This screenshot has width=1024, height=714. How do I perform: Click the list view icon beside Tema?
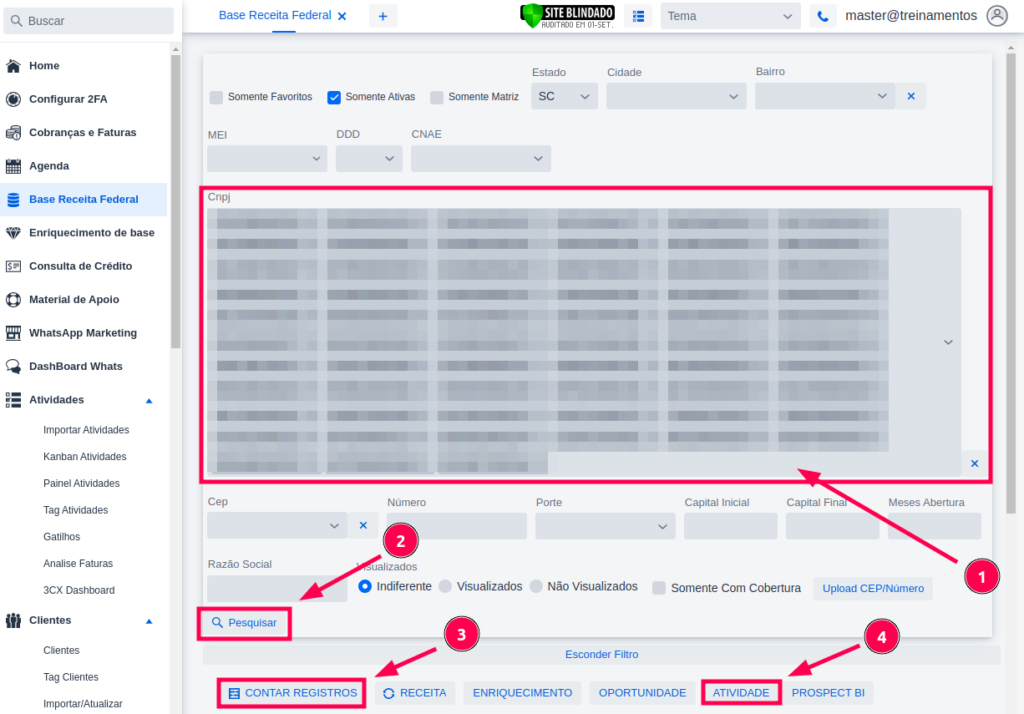(638, 16)
